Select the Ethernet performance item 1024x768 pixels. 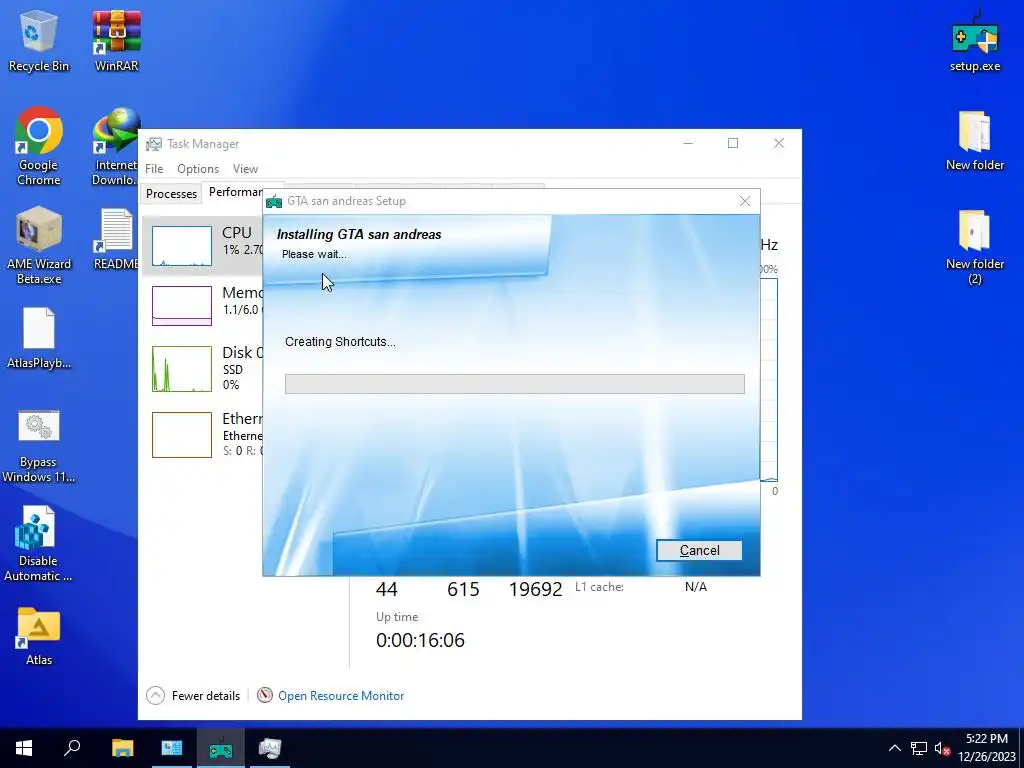point(202,434)
